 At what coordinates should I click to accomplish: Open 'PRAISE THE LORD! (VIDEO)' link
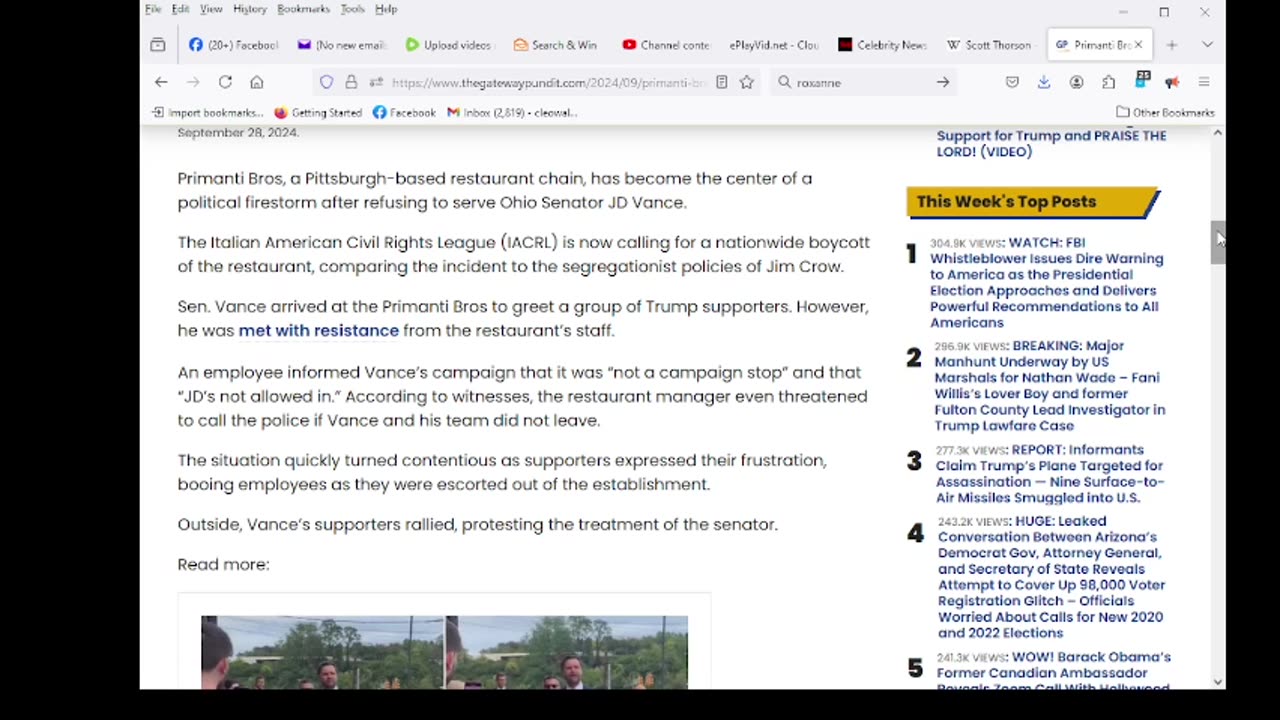coord(1051,143)
